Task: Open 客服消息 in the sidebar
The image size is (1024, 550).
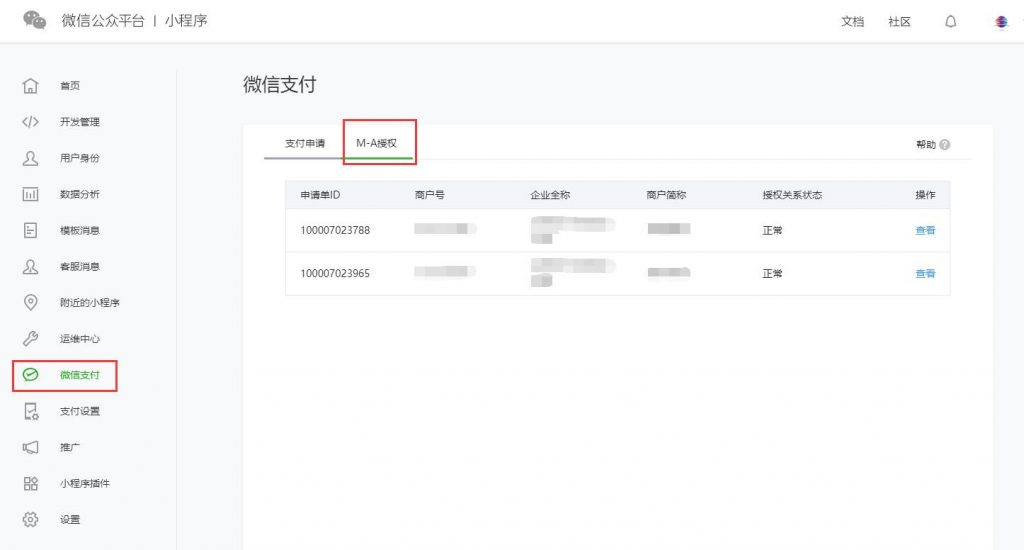Action: coord(80,267)
